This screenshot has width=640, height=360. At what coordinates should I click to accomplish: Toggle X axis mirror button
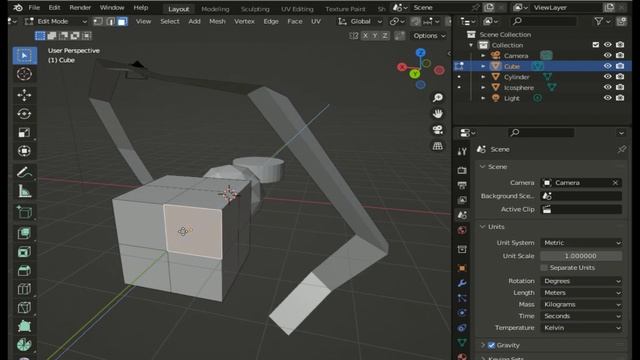(x=365, y=36)
